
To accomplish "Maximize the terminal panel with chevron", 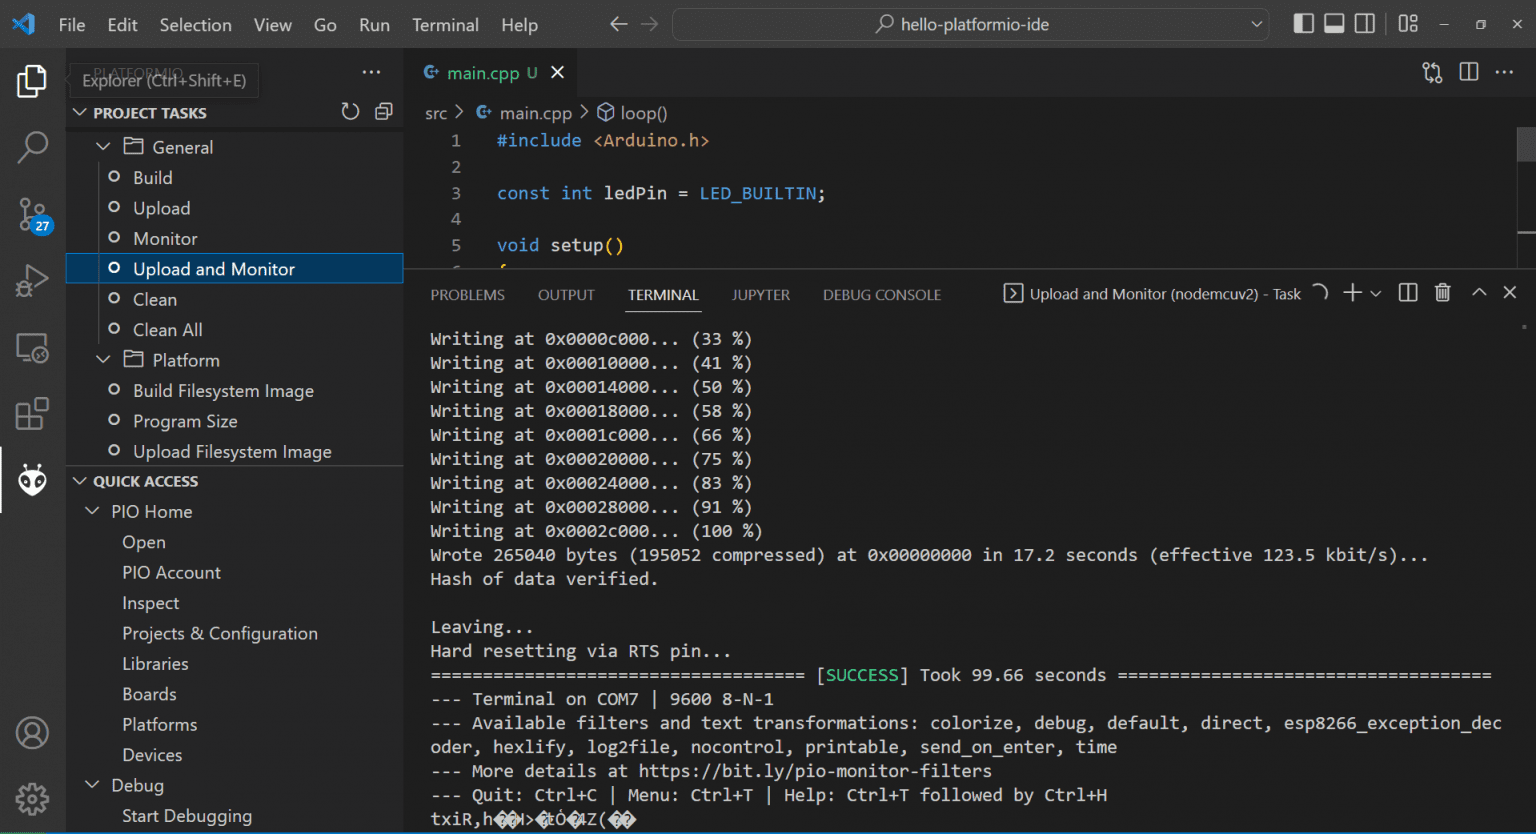I will coord(1478,292).
